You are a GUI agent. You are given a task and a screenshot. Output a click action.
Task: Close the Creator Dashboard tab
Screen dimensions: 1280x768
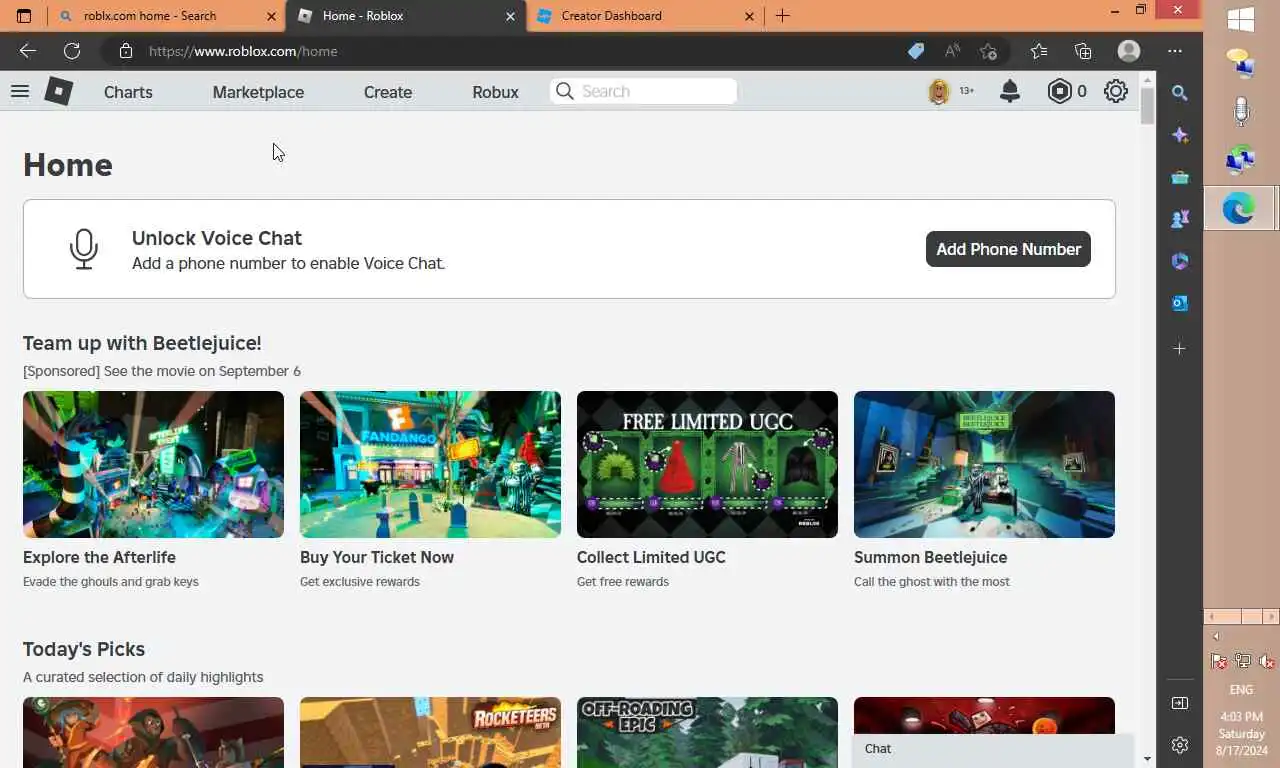[x=750, y=16]
